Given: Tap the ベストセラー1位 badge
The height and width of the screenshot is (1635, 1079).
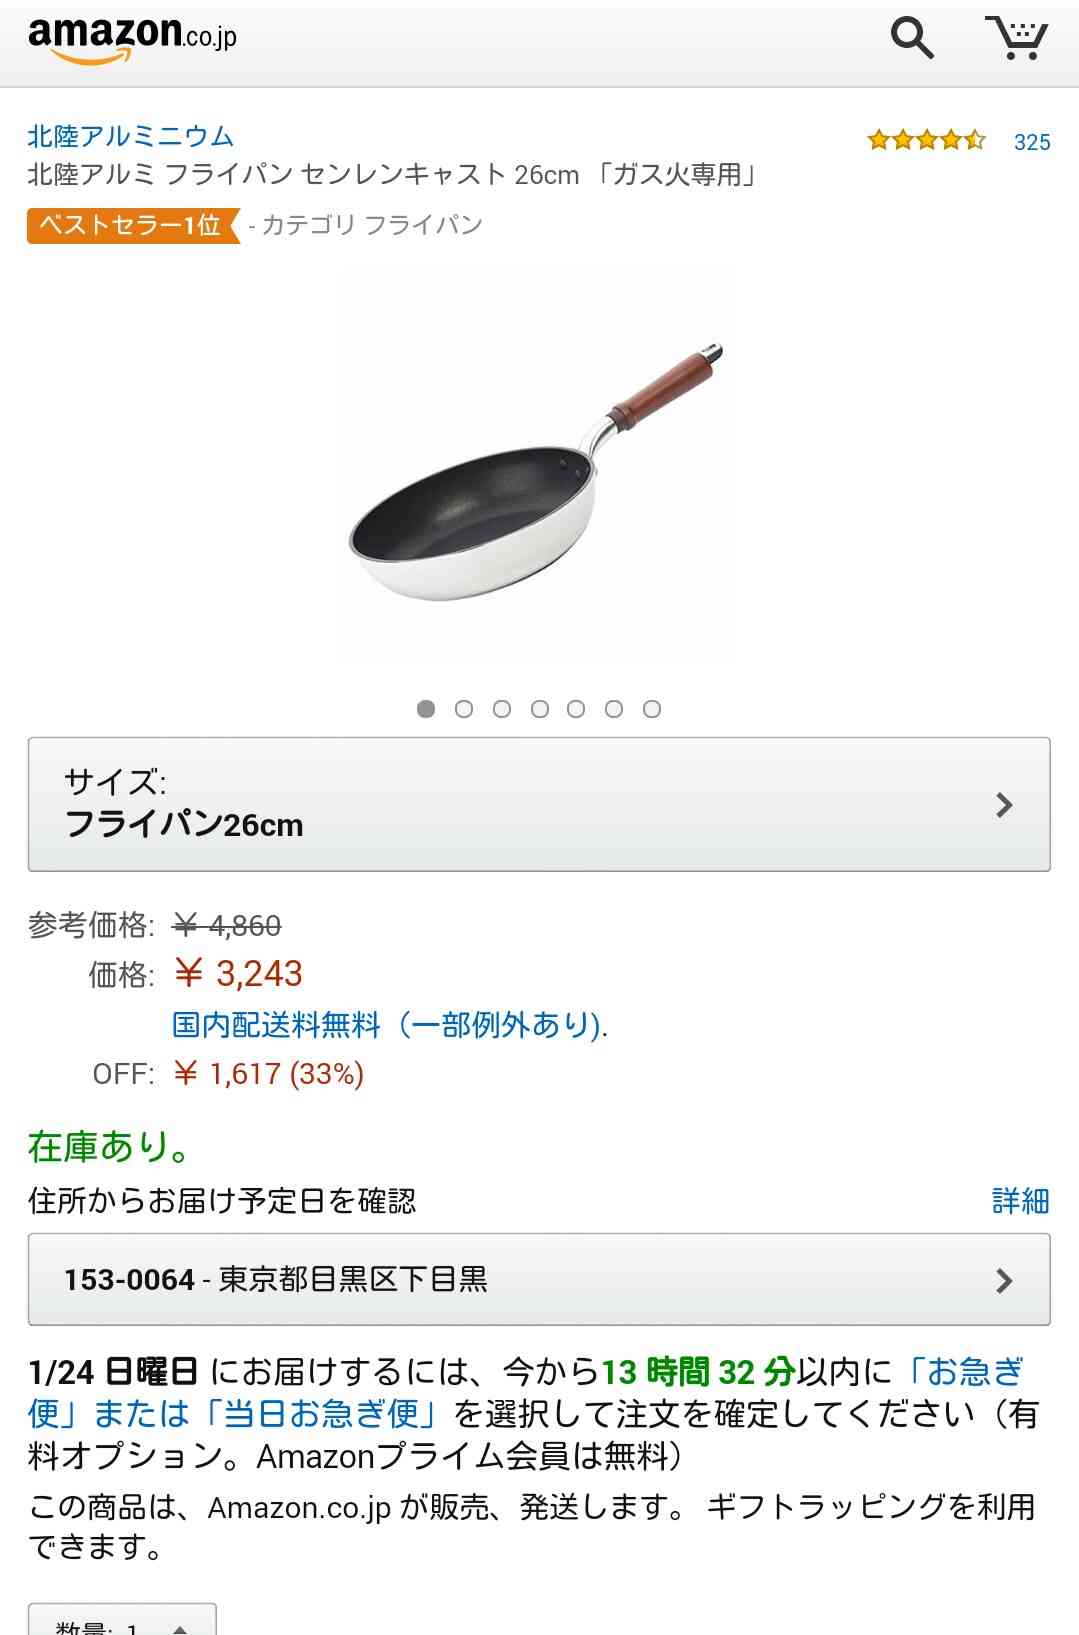Looking at the screenshot, I should (x=134, y=225).
